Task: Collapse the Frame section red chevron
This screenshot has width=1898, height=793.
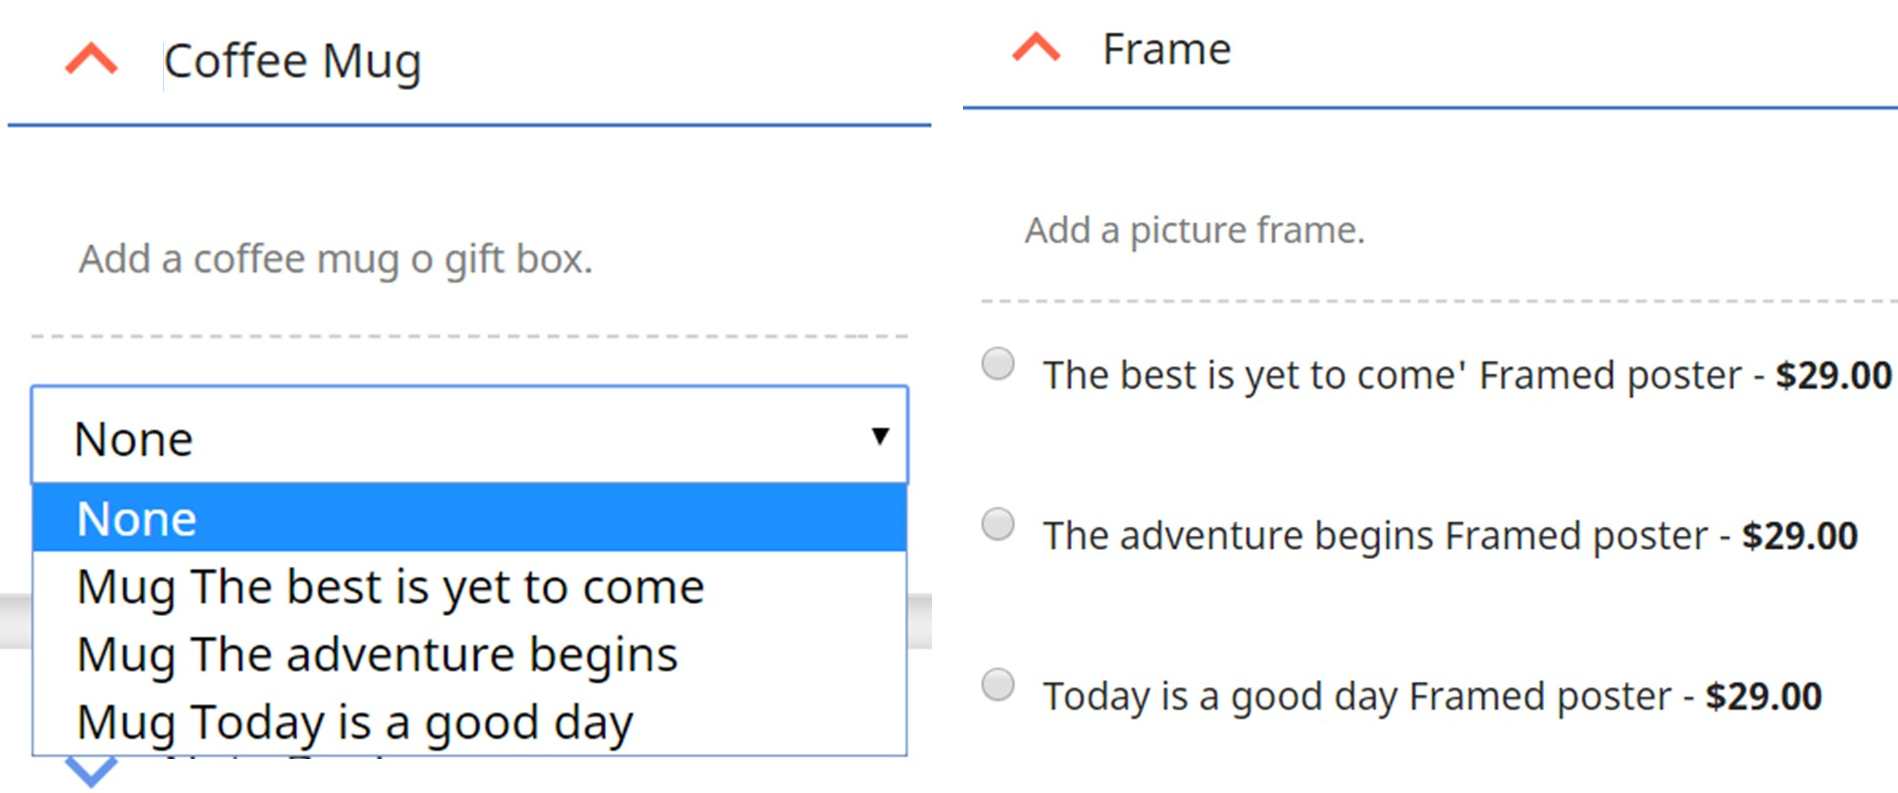Action: [x=1035, y=47]
